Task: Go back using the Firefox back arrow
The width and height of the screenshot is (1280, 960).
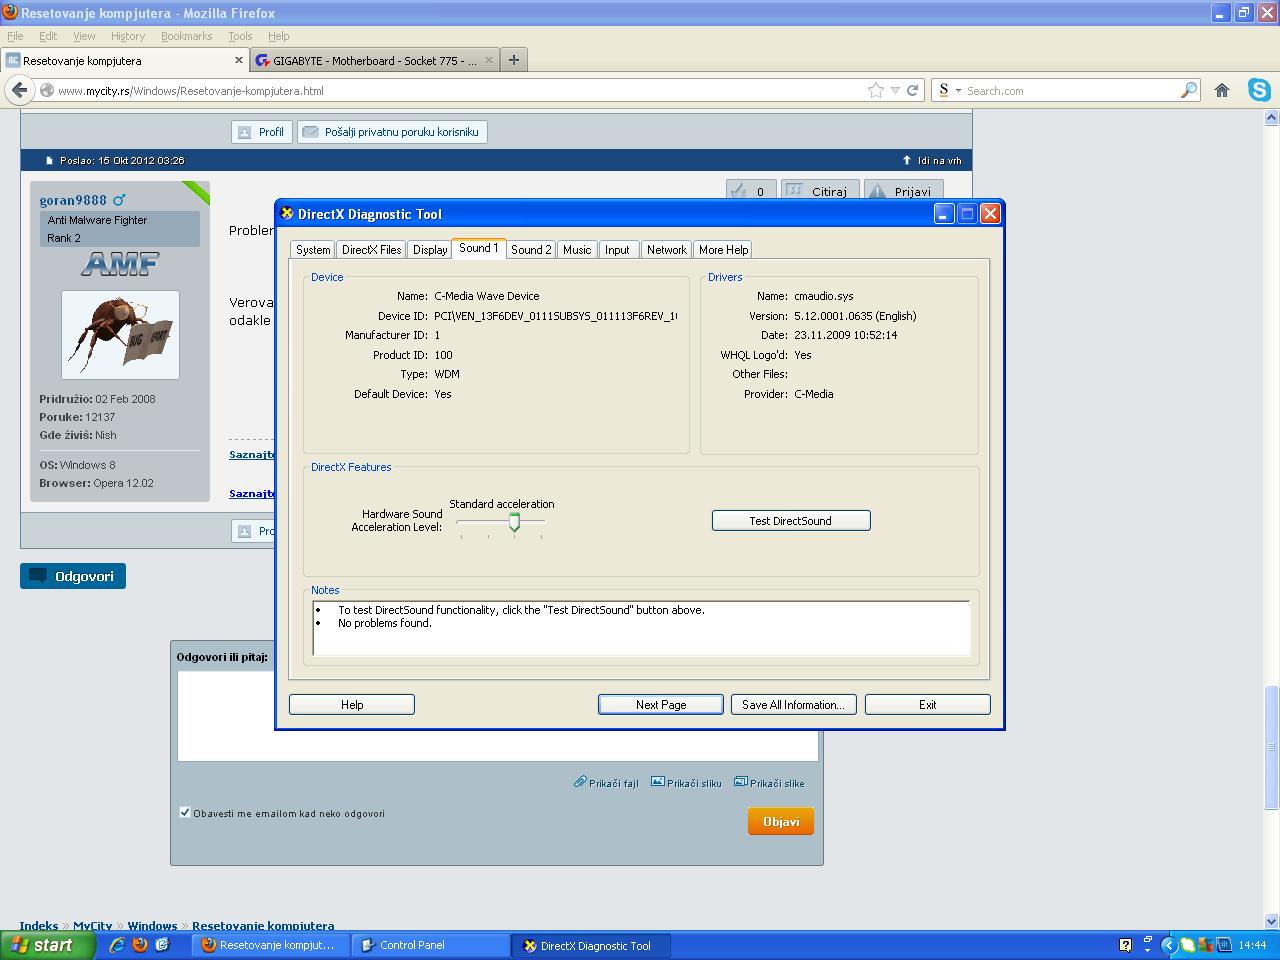Action: (19, 90)
